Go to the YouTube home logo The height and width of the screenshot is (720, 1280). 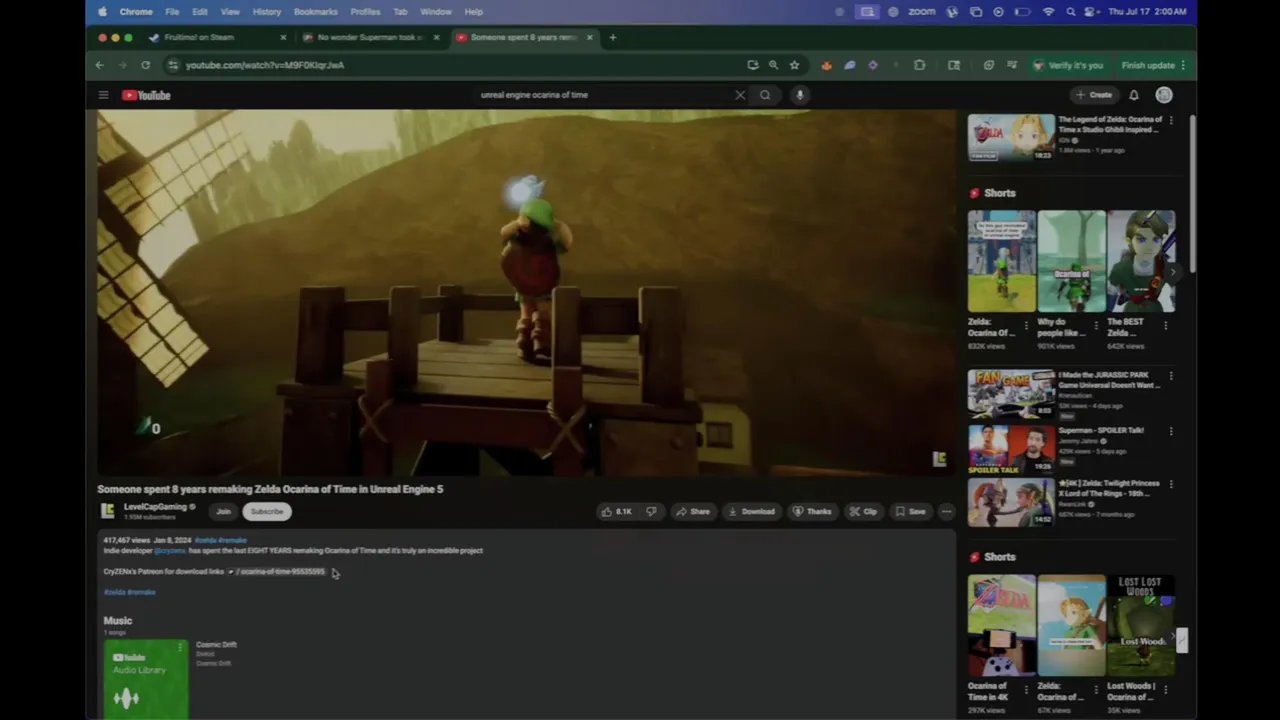146,95
